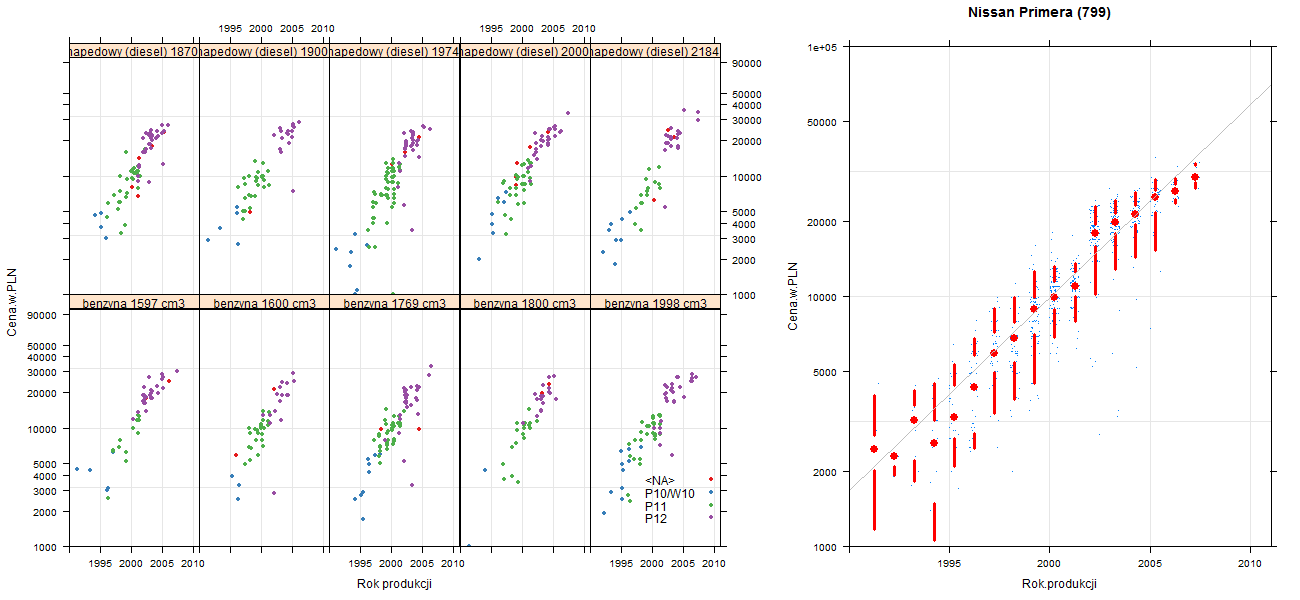Image resolution: width=1300 pixels, height=600 pixels.
Task: Click 'Rok produkcji' axis label under lattice panels
Action: [394, 585]
